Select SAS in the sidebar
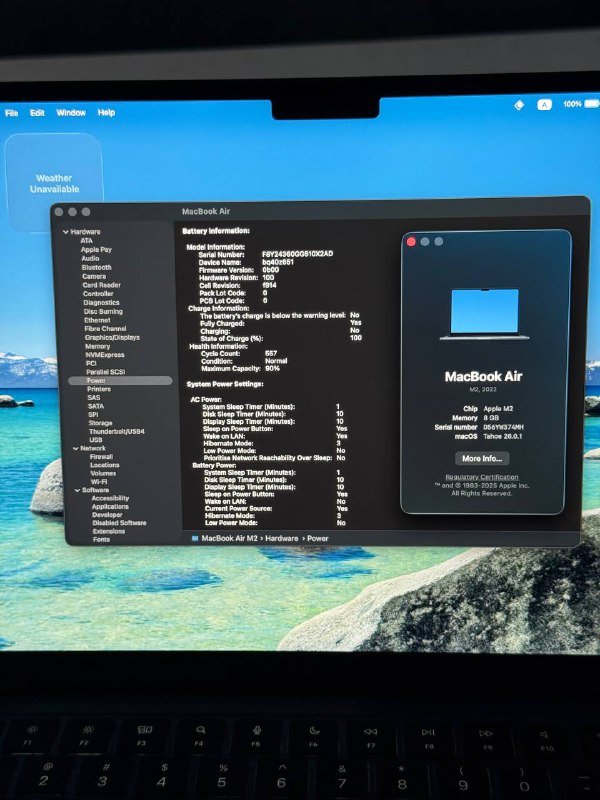 coord(93,397)
